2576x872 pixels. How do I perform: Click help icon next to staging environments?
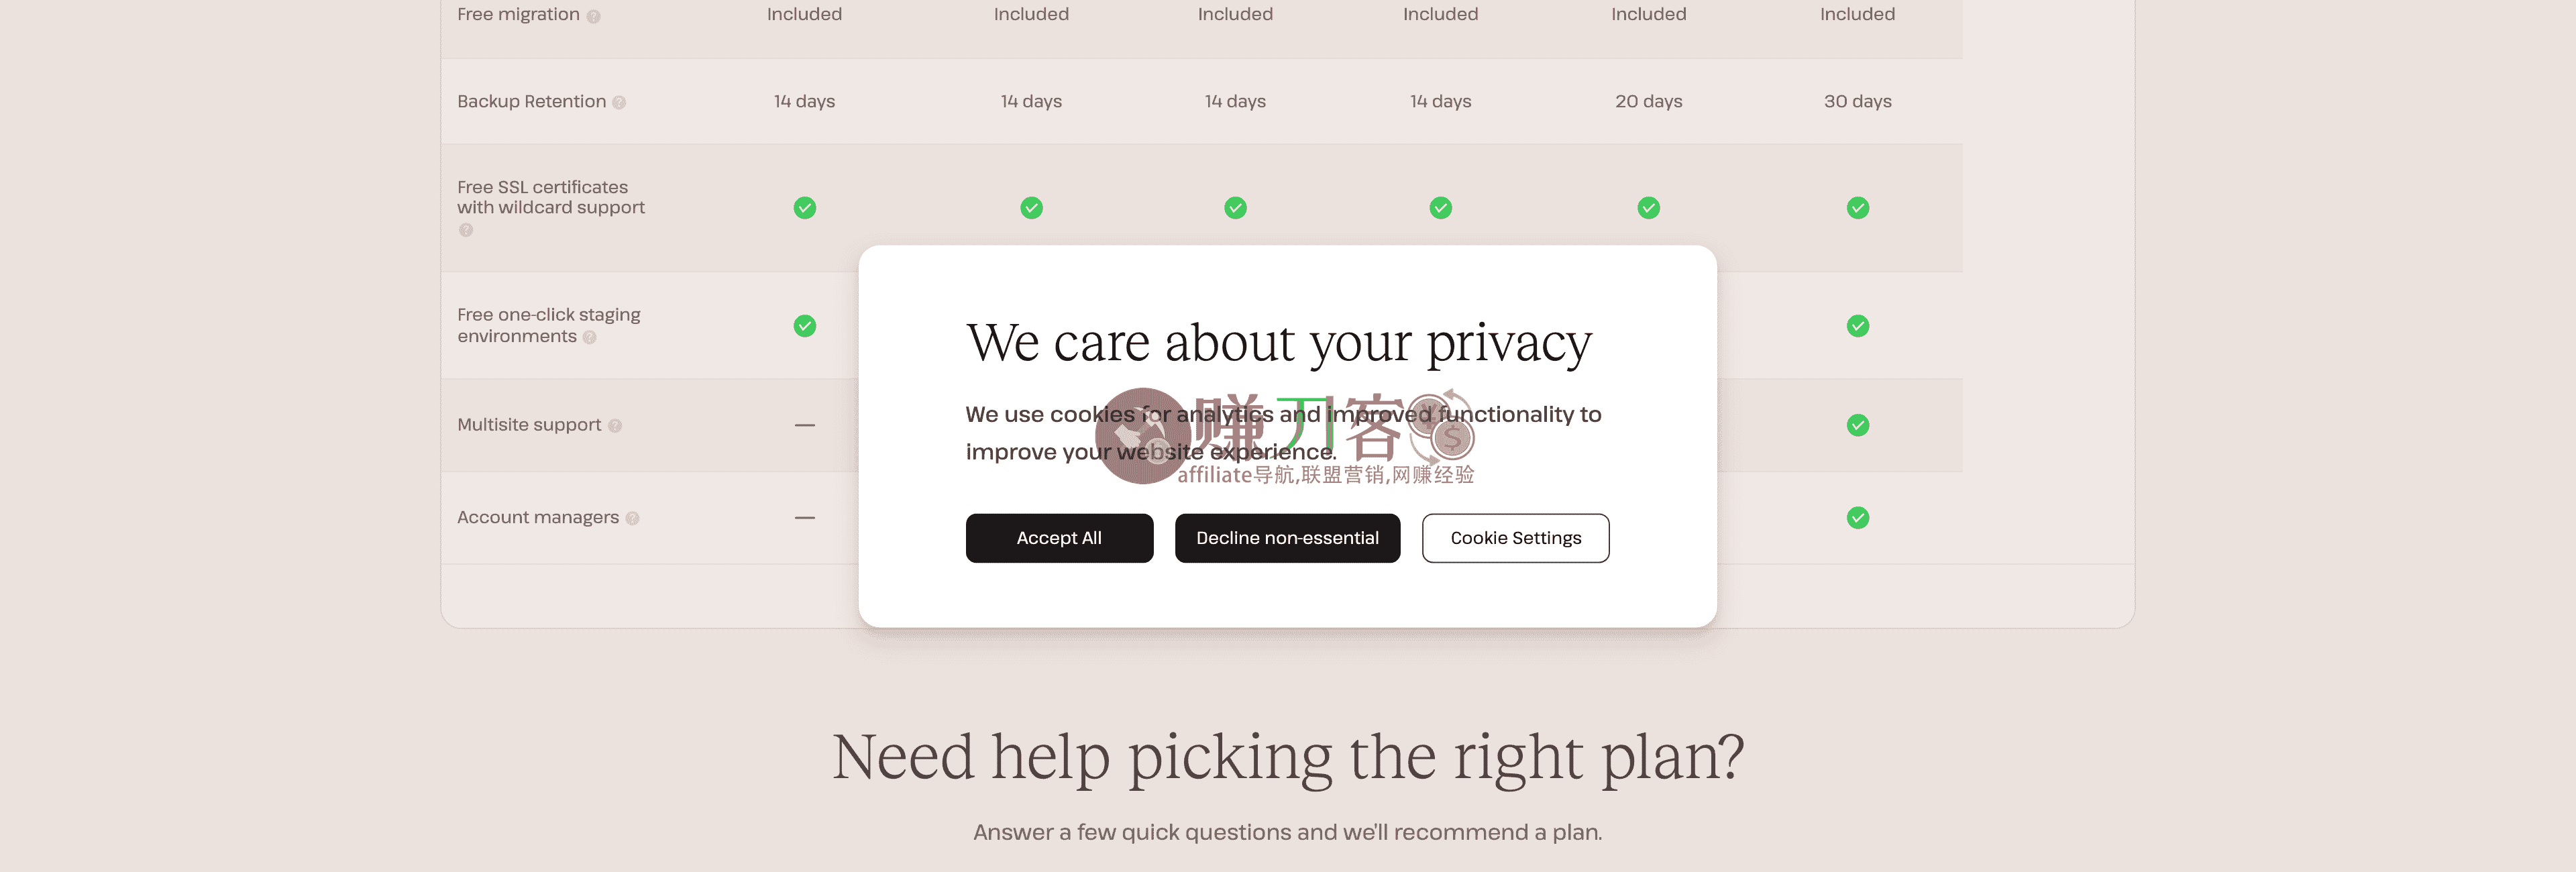[x=590, y=337]
